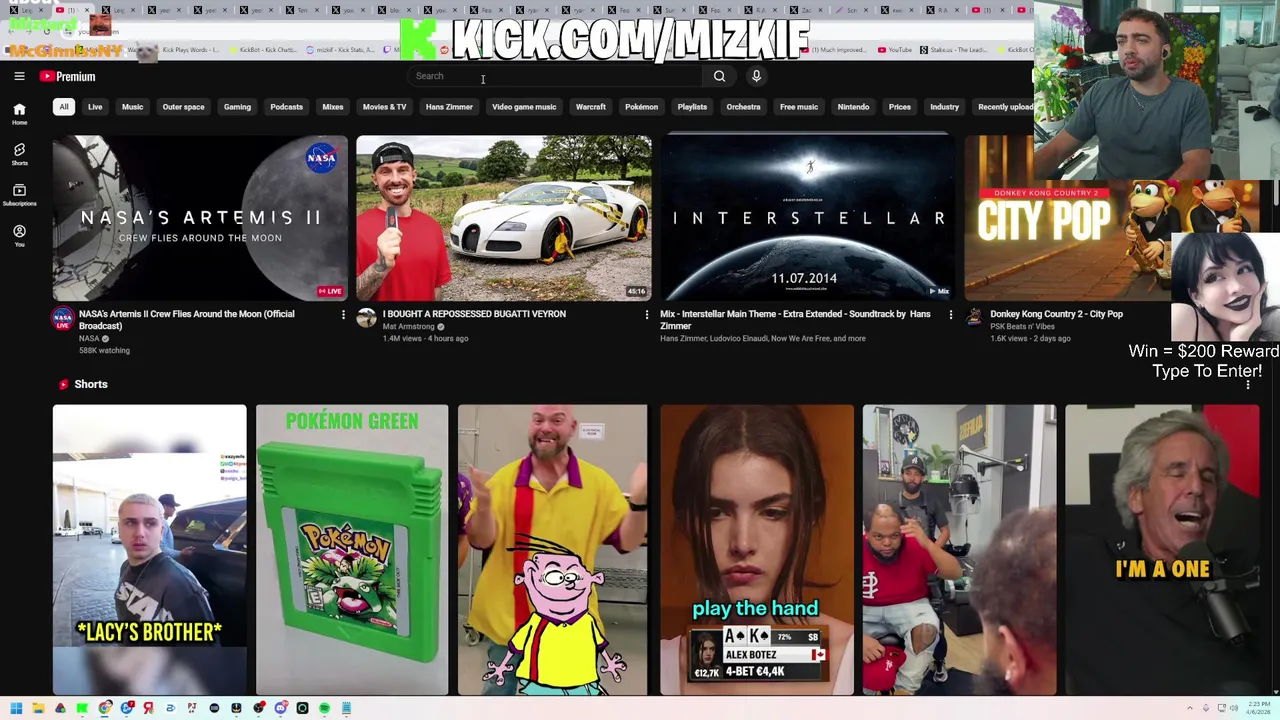Open options menu for Interstellar mix
The width and height of the screenshot is (1280, 720).
tap(949, 315)
